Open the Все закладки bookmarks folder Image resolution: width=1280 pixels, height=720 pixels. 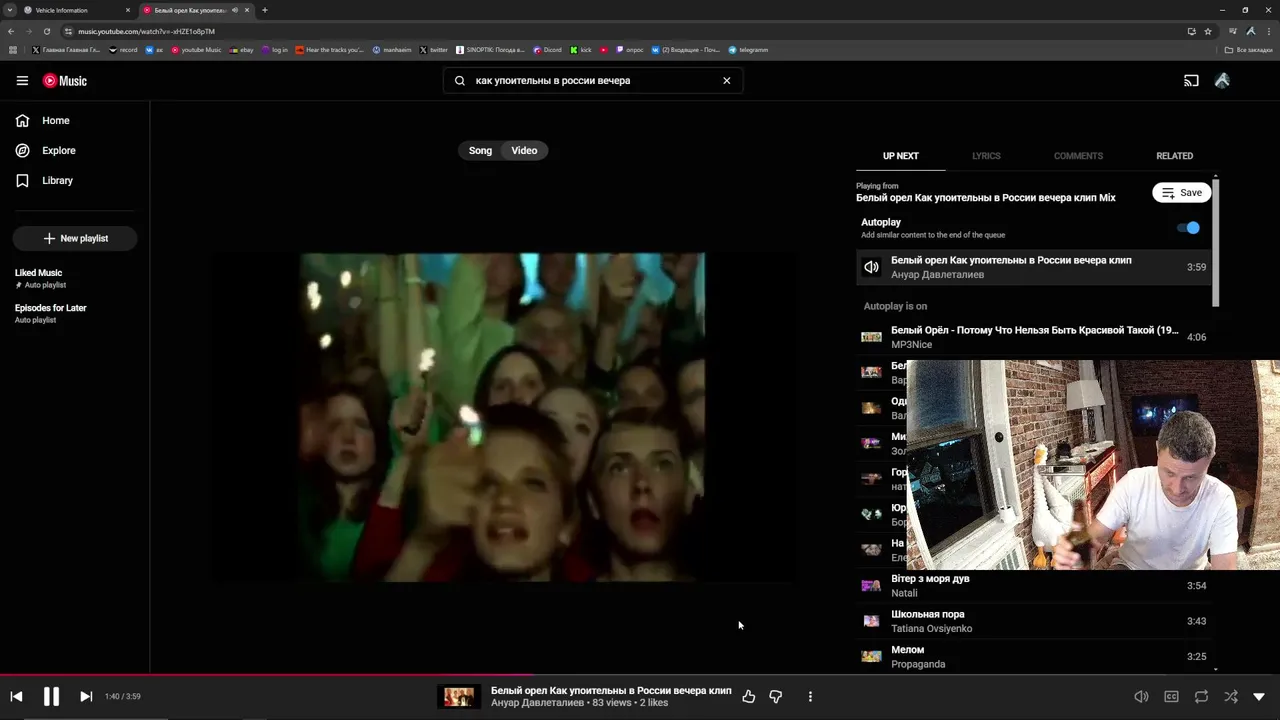click(1248, 50)
